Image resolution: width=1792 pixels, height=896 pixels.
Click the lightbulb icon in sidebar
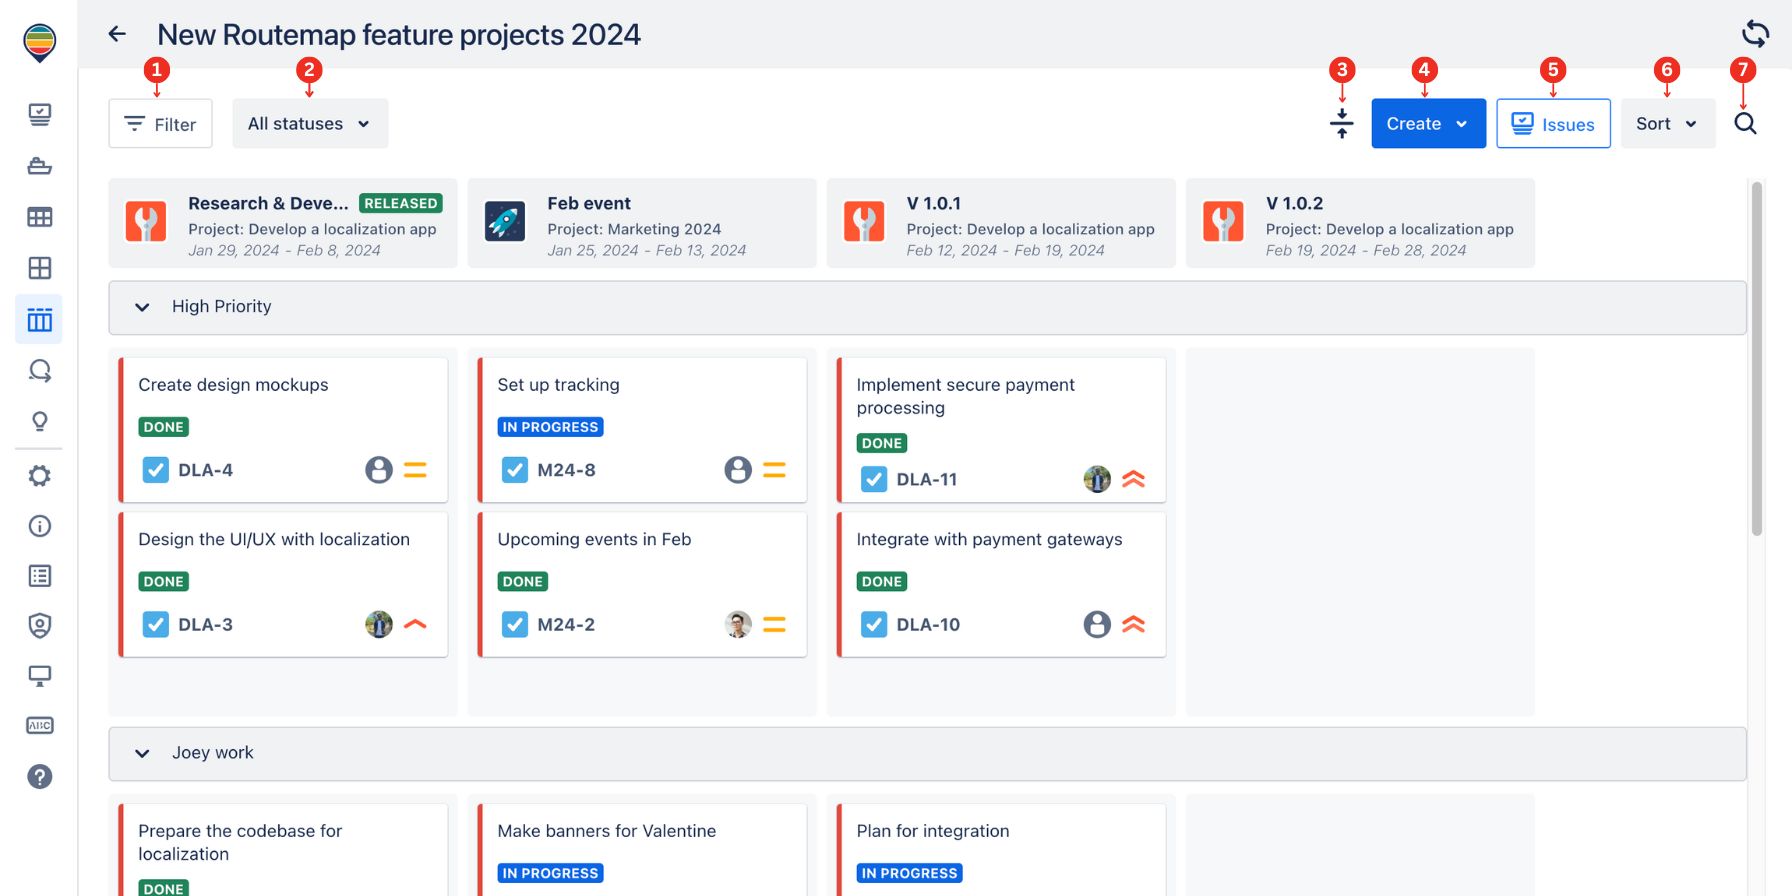tap(40, 422)
